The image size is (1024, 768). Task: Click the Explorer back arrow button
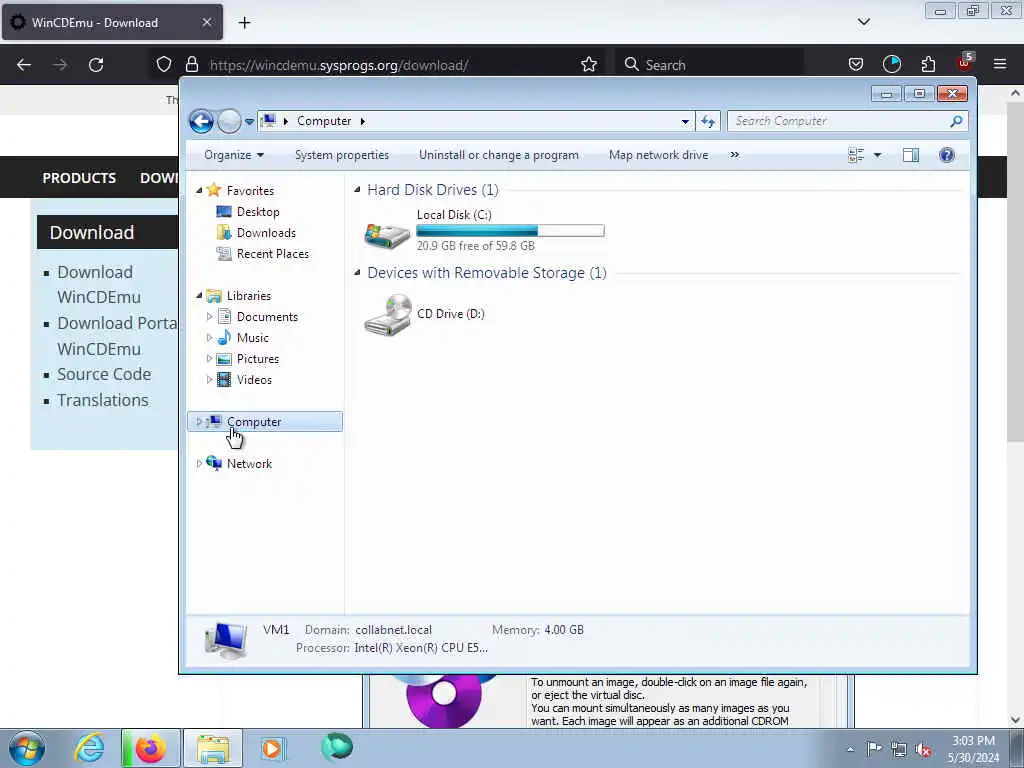point(201,121)
